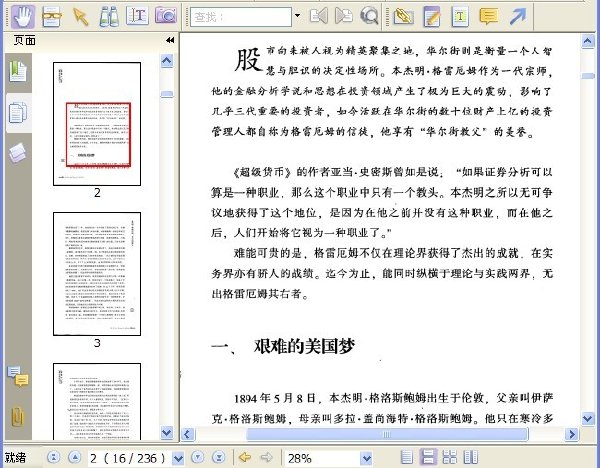The width and height of the screenshot is (600, 468).
Task: Select the typewriter text tool
Action: [460, 17]
